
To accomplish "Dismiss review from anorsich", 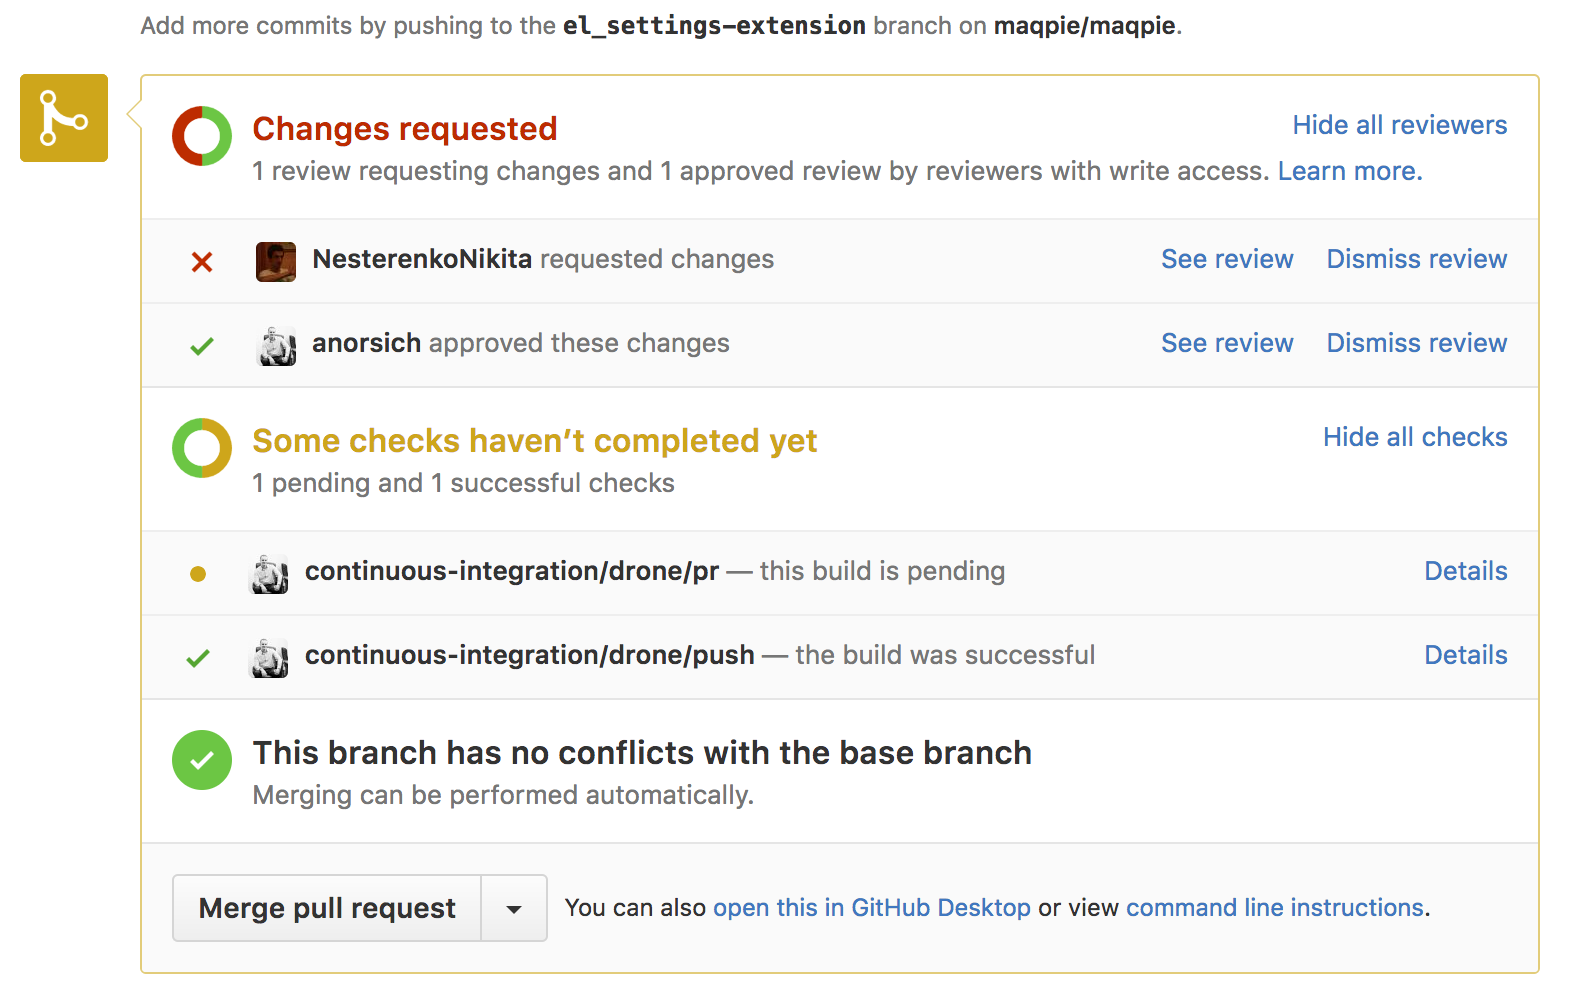I will click(x=1416, y=343).
